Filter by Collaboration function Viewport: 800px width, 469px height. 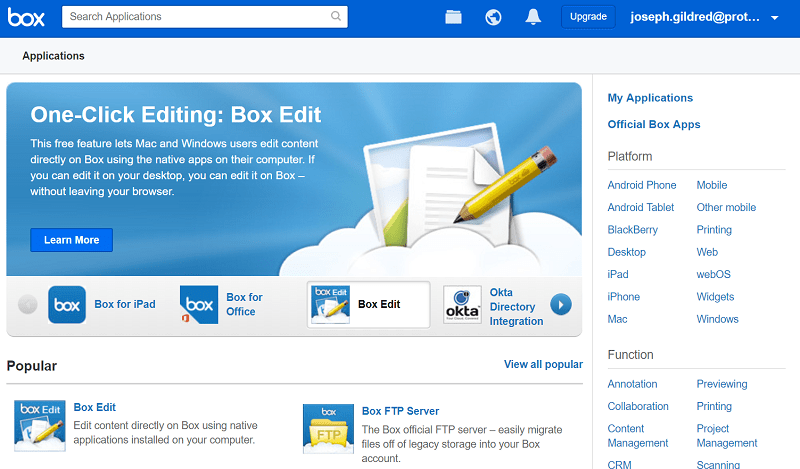tap(638, 407)
